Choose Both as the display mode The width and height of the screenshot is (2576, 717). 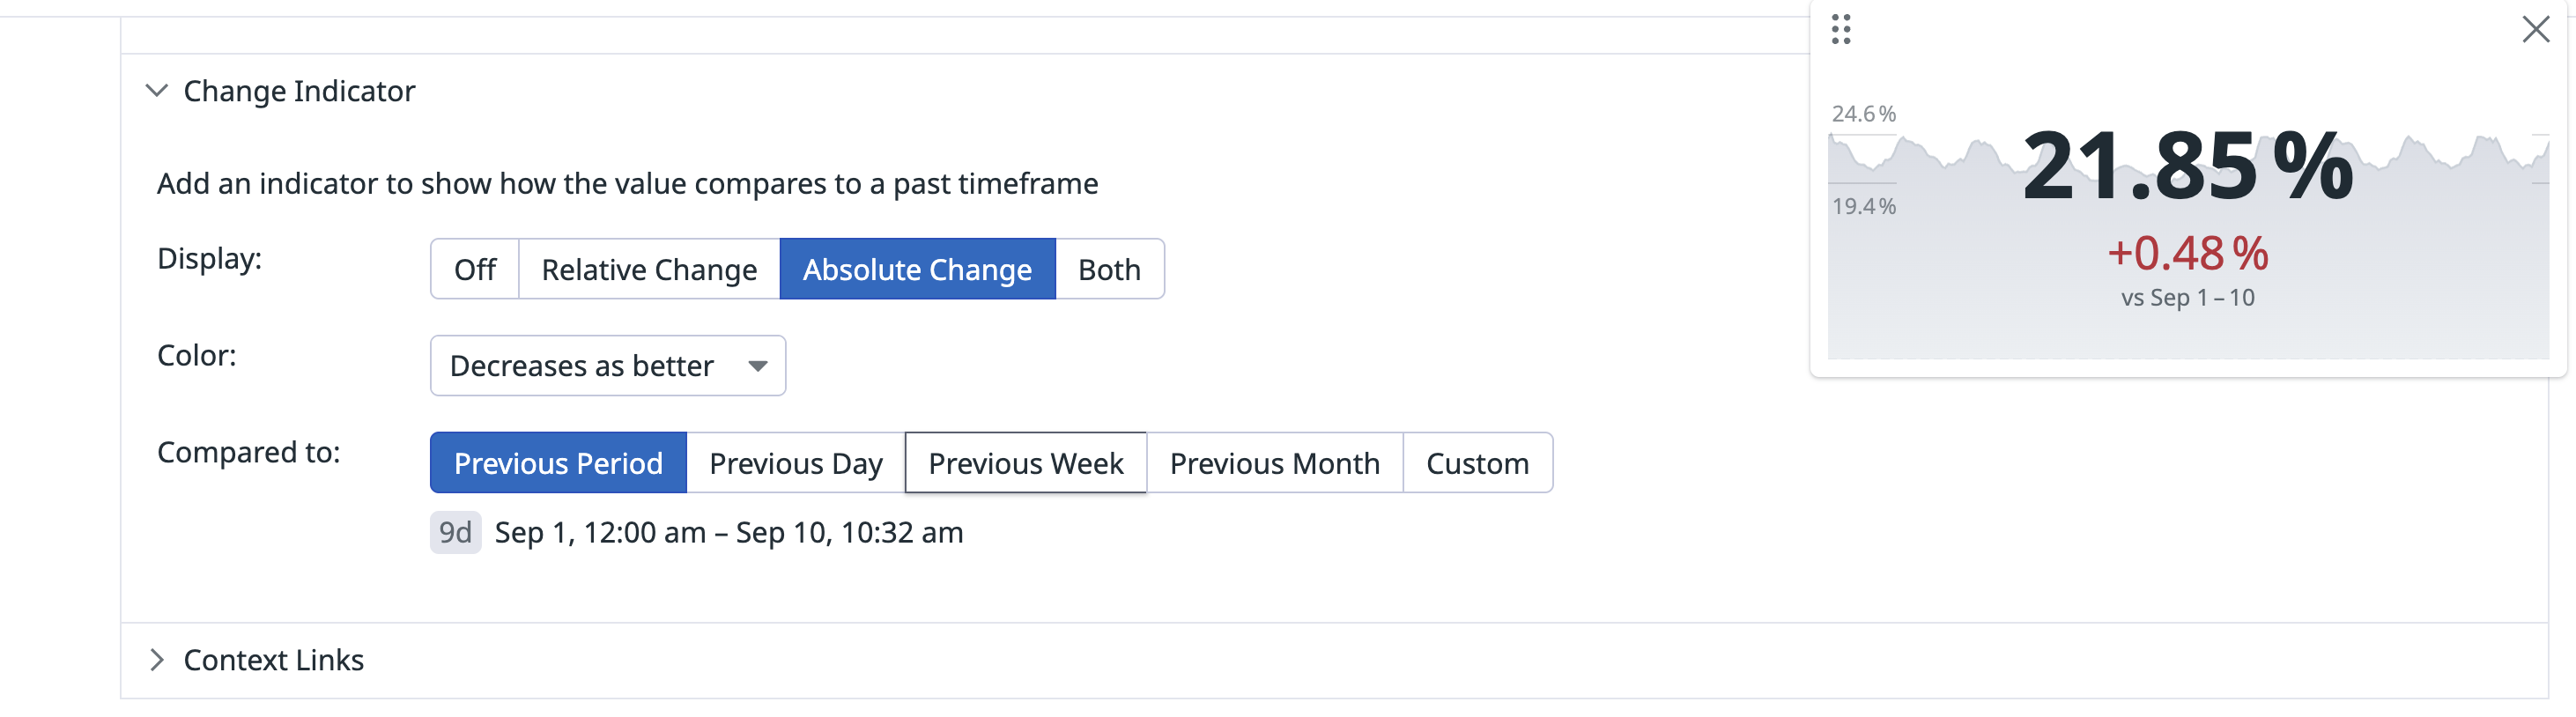[1109, 269]
